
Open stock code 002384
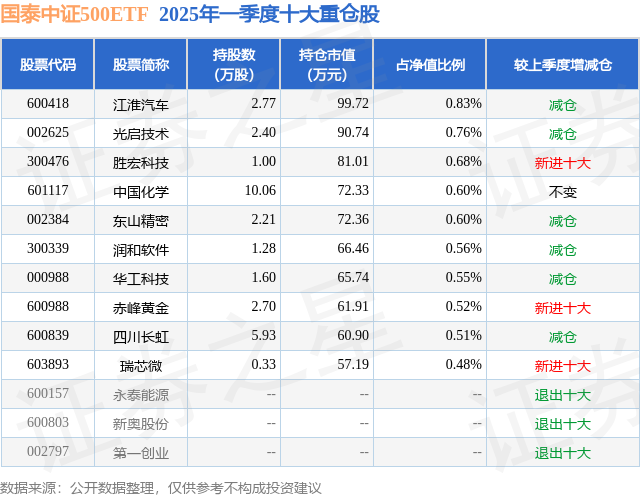coord(48,220)
